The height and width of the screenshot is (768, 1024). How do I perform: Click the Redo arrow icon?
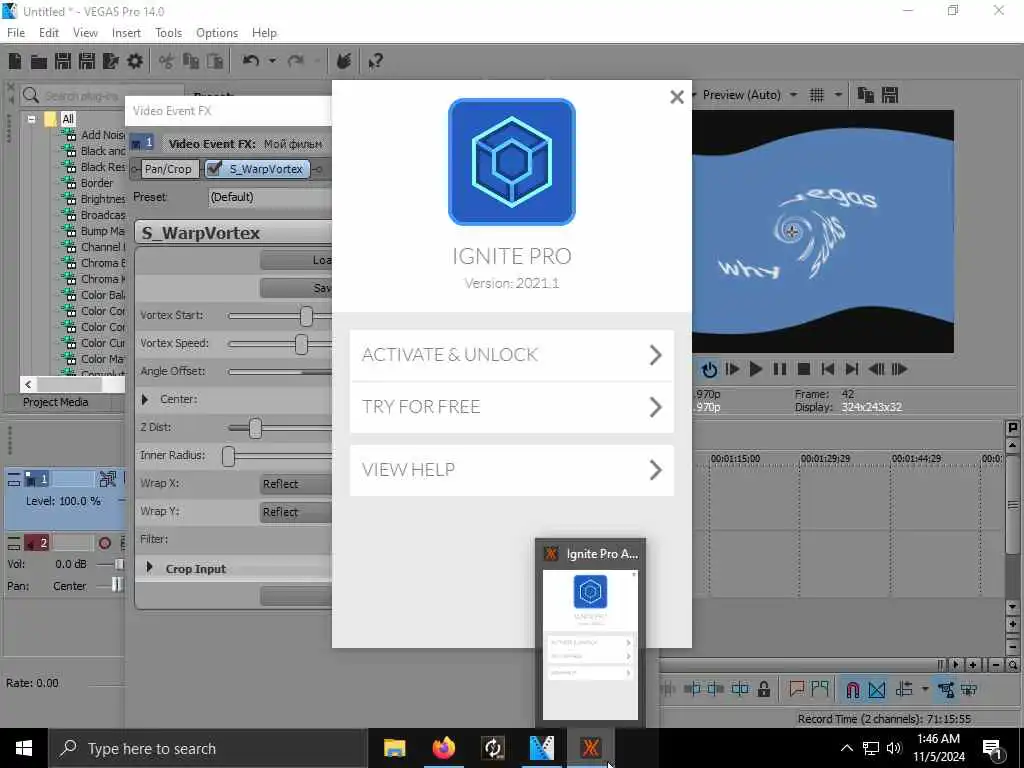pos(296,61)
